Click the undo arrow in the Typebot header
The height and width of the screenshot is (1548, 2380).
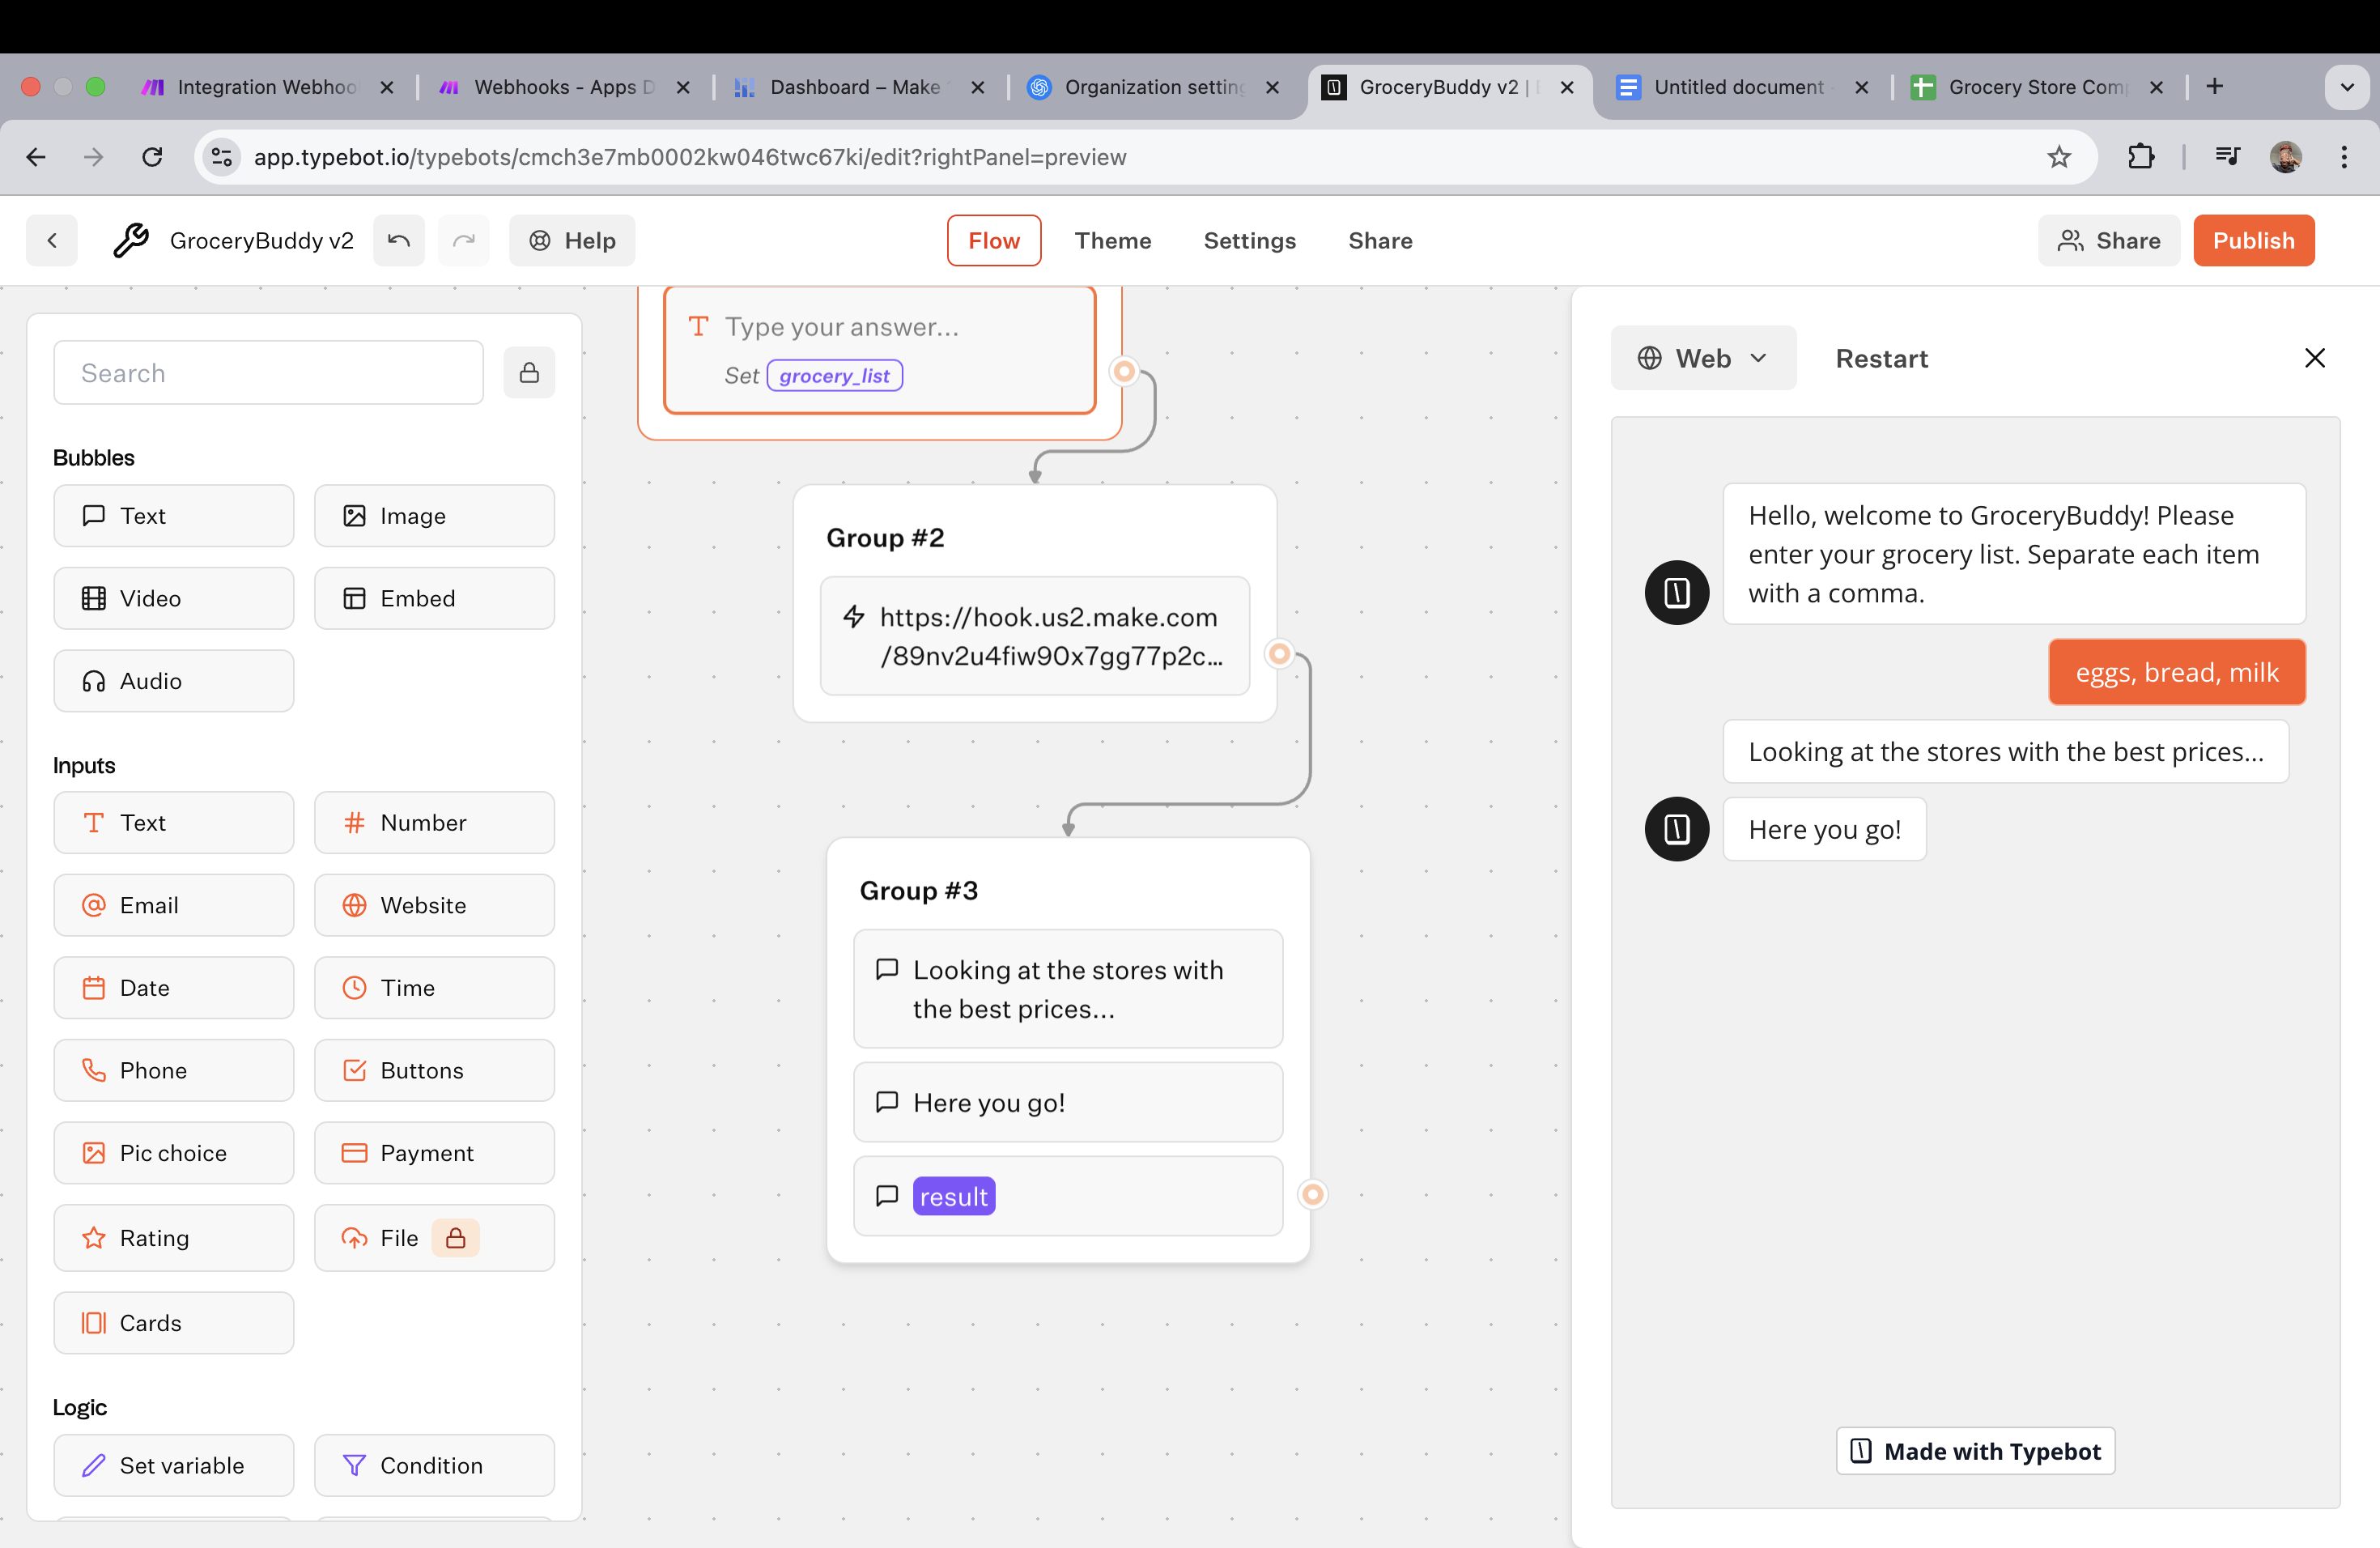(x=398, y=240)
